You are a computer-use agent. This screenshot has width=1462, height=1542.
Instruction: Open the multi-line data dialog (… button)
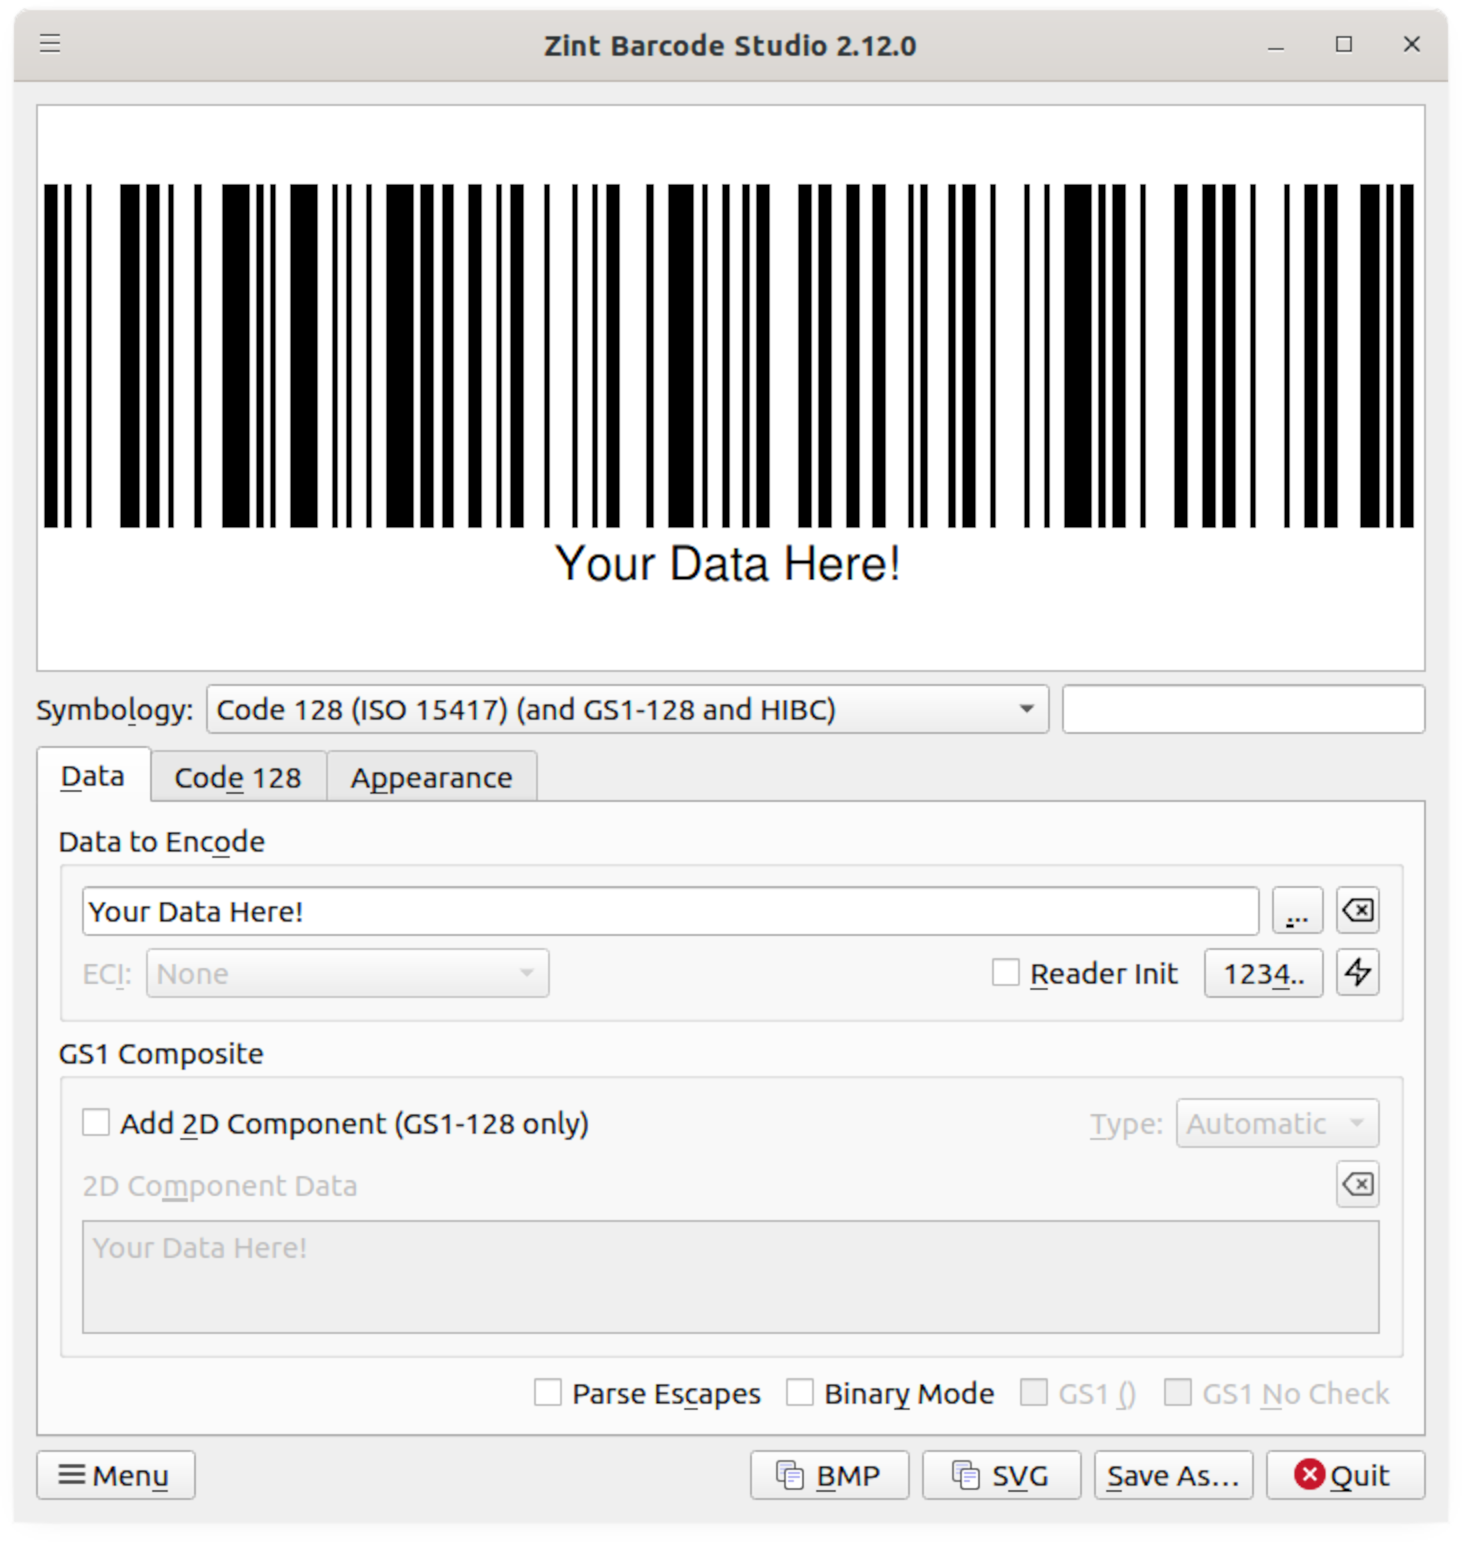tap(1297, 911)
